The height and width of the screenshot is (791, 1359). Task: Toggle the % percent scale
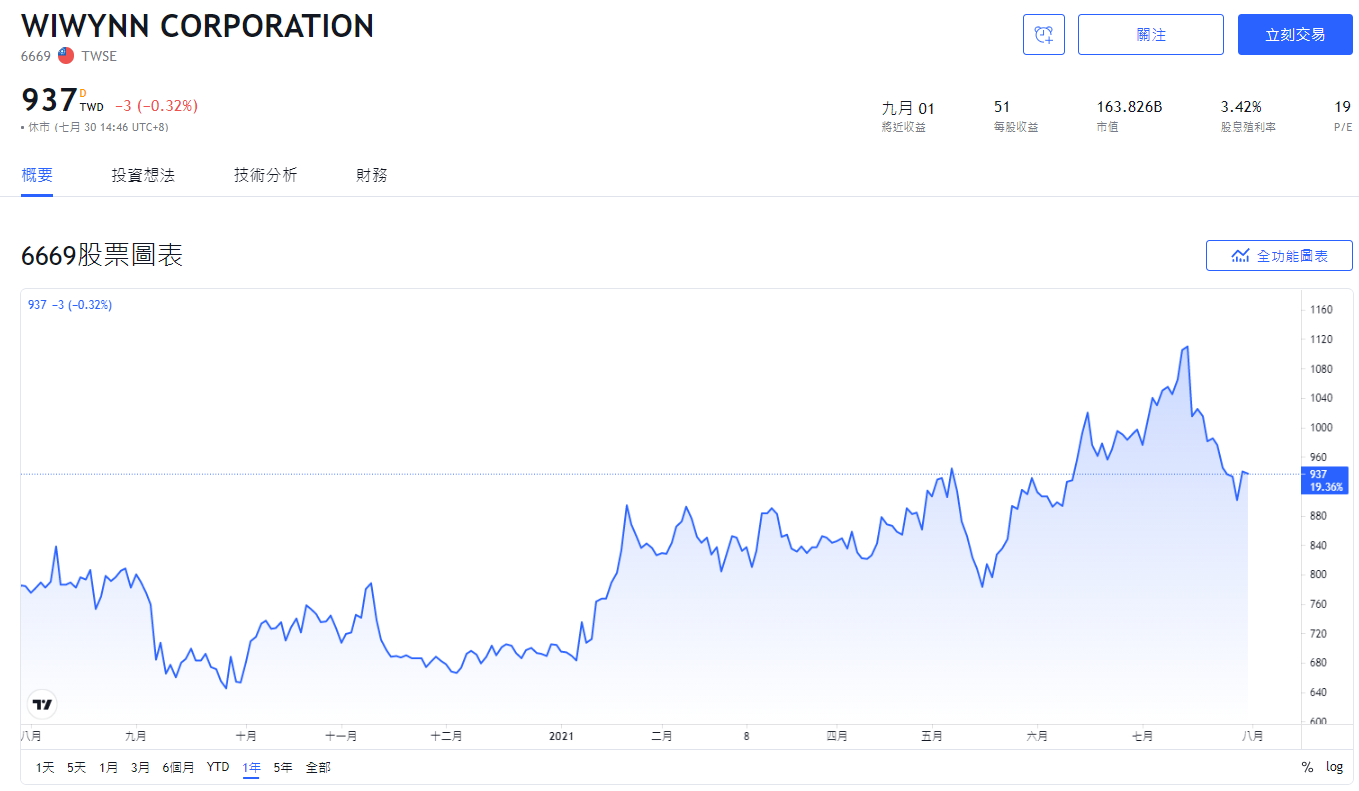[1307, 768]
